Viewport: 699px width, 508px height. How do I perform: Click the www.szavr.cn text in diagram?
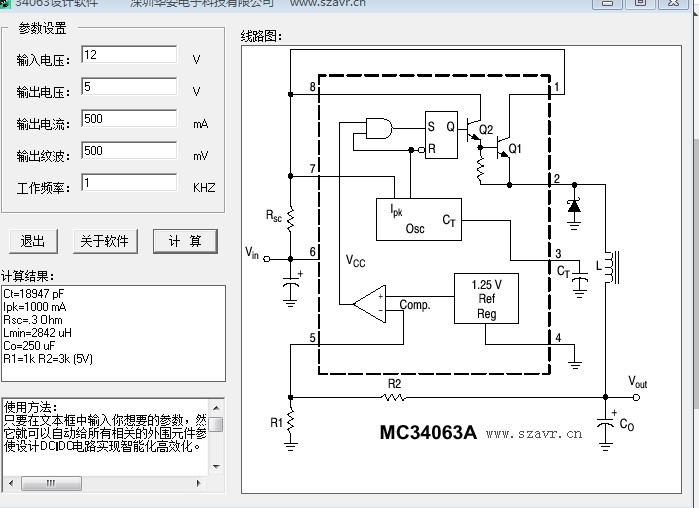pyautogui.click(x=534, y=434)
